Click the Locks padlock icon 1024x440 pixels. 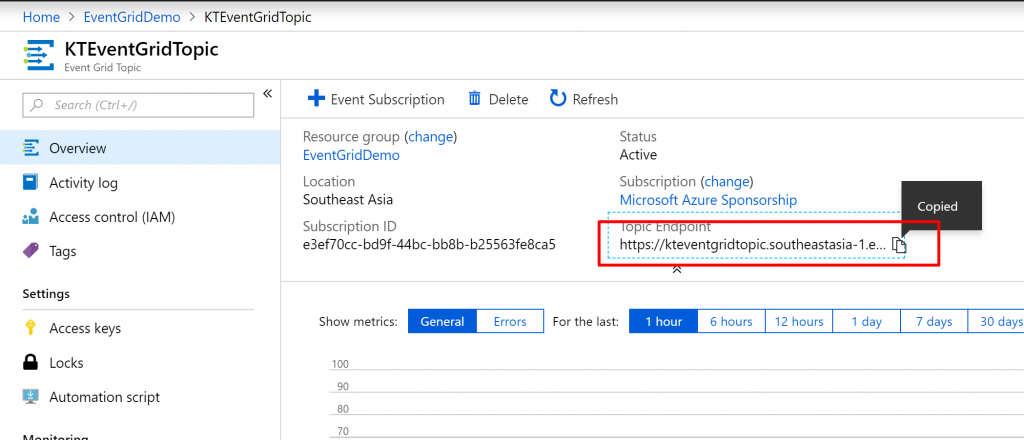click(x=30, y=362)
